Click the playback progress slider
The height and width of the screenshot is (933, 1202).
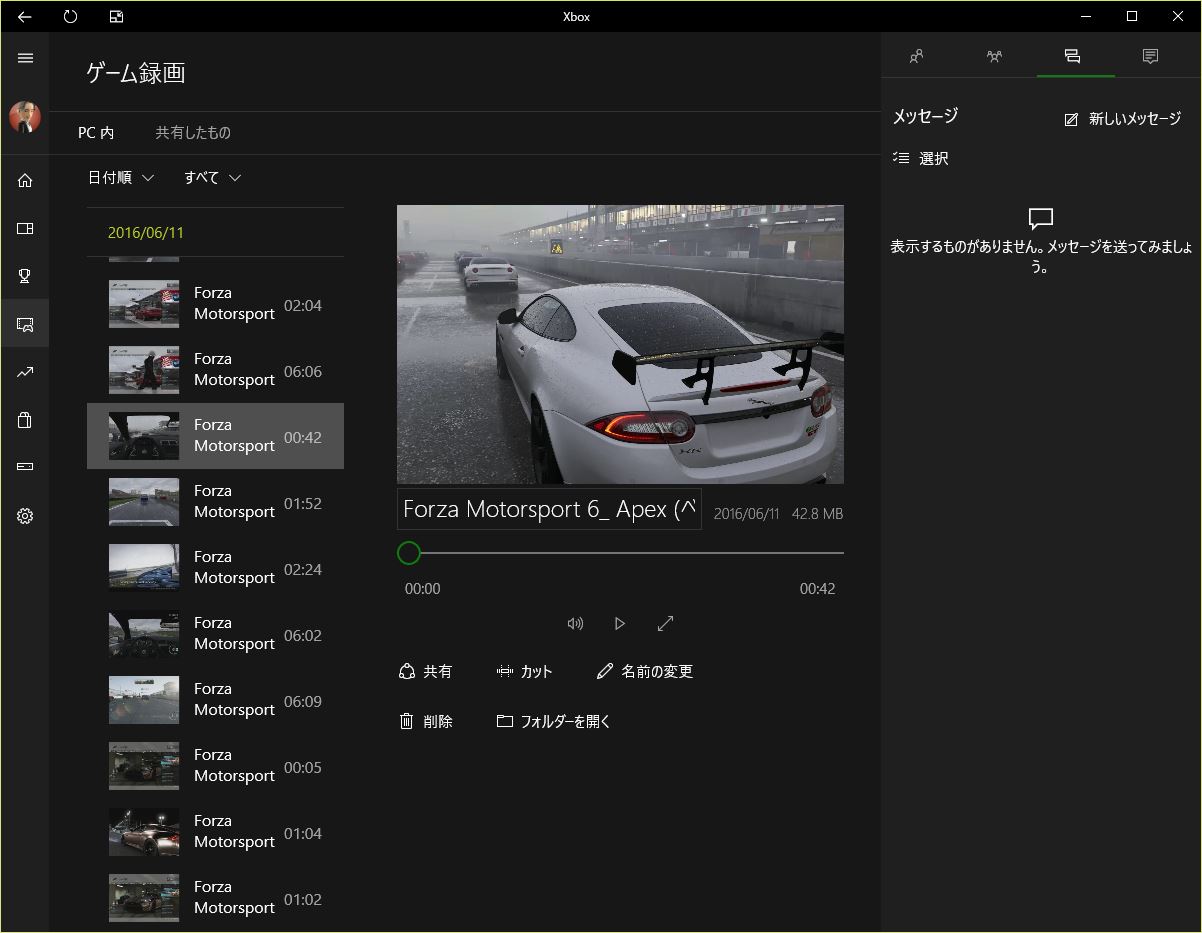tap(620, 553)
